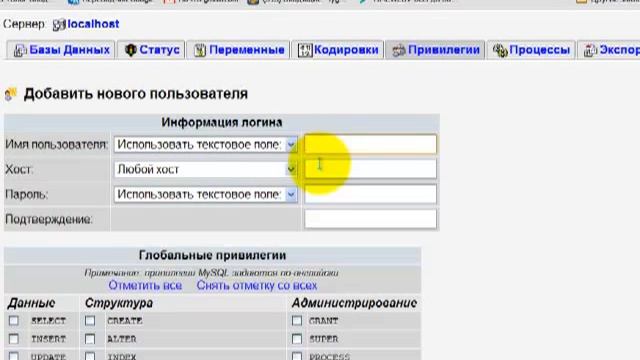Expand the Пароль dropdown
The width and height of the screenshot is (640, 360).
click(x=206, y=194)
